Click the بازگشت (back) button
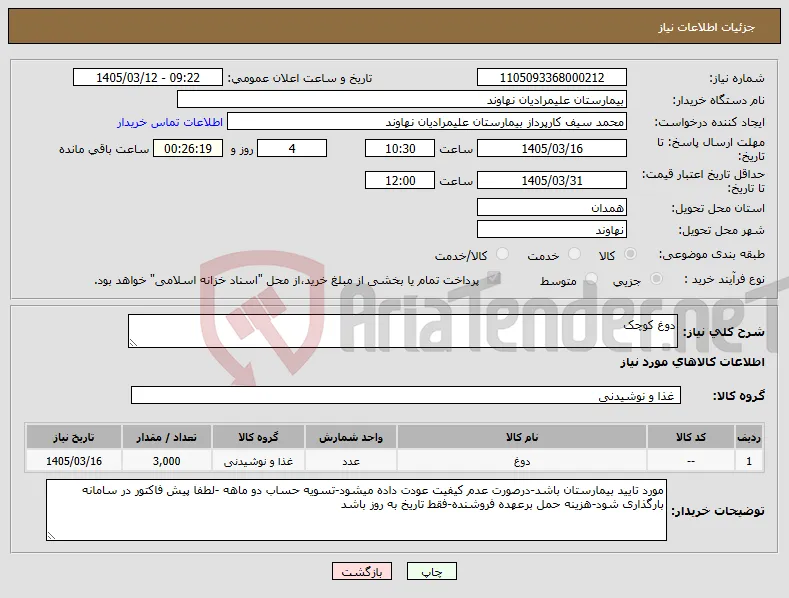The image size is (789, 598). click(x=362, y=571)
